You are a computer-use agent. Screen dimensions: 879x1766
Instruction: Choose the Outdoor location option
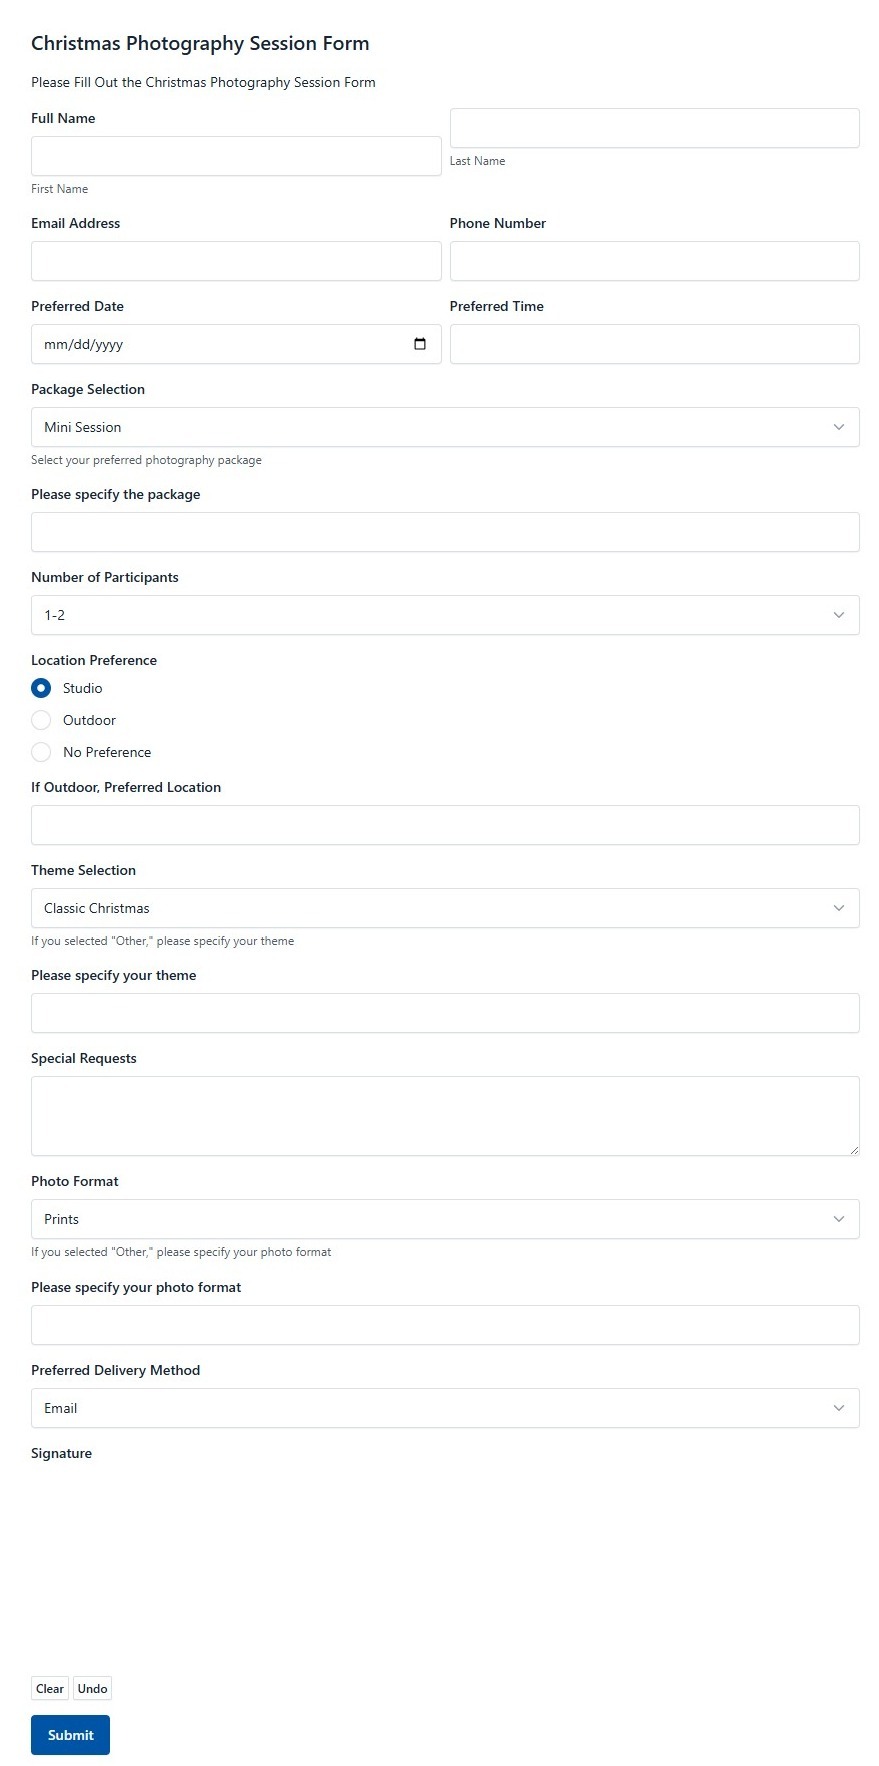coord(41,720)
